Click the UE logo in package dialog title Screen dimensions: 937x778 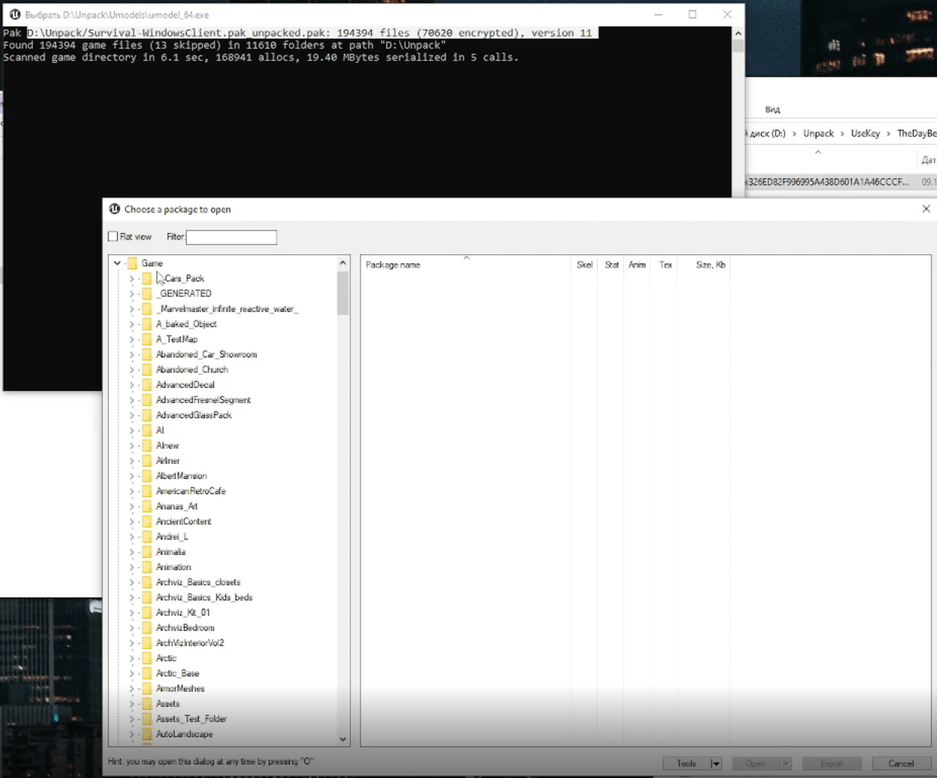pyautogui.click(x=114, y=209)
